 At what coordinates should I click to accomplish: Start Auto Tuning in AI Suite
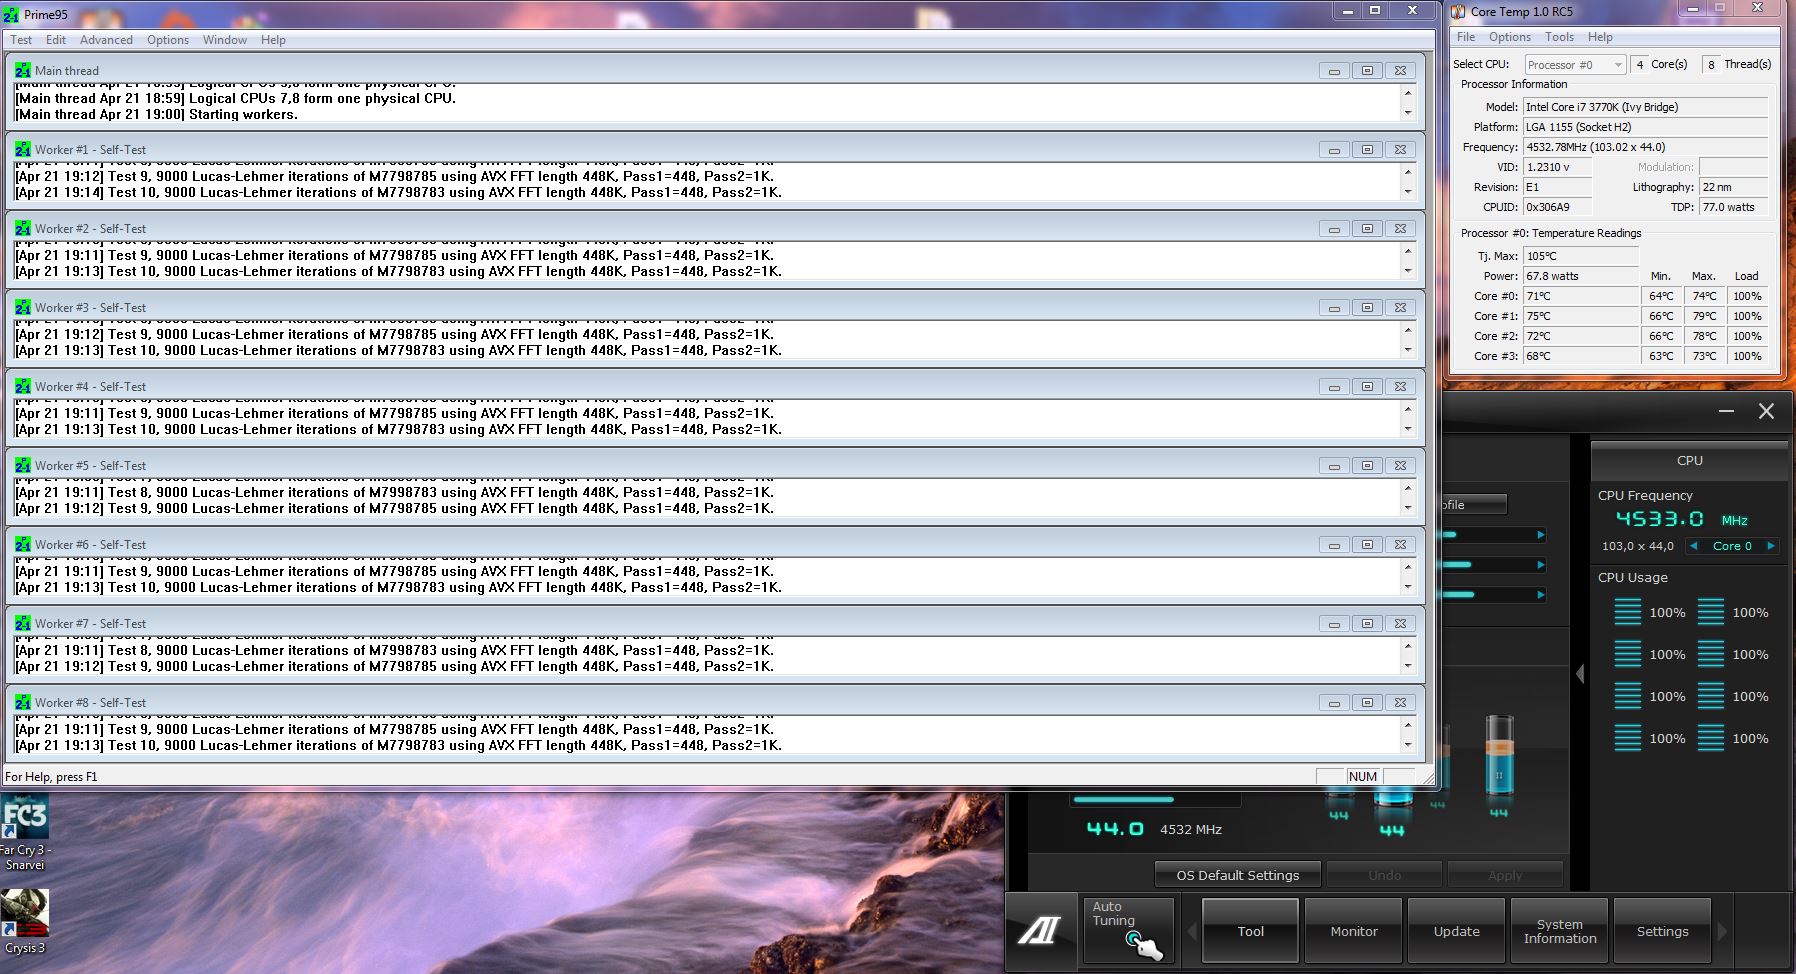point(1128,931)
